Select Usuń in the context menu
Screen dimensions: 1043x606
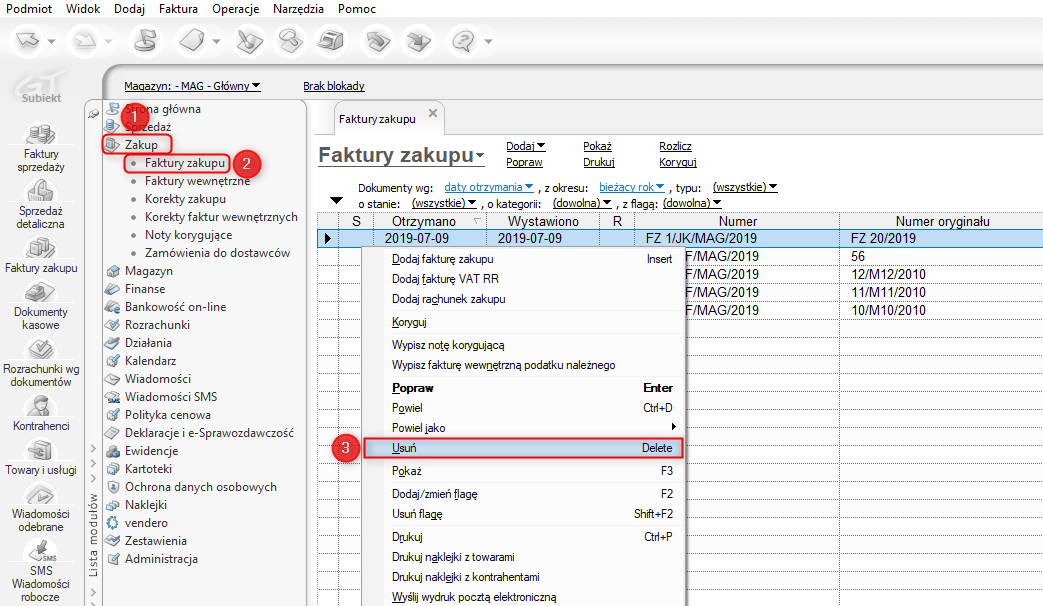coord(405,448)
